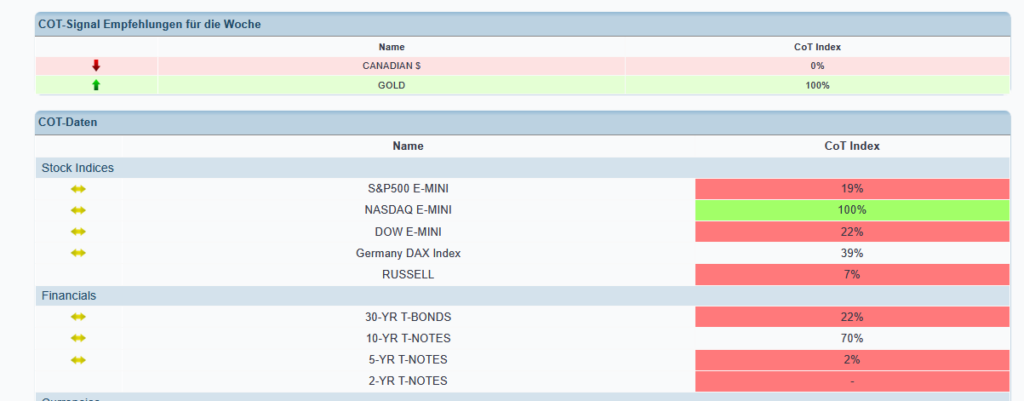Click the 2-YR T-NOTES row name
Screen dimensions: 1024x401
pos(408,381)
